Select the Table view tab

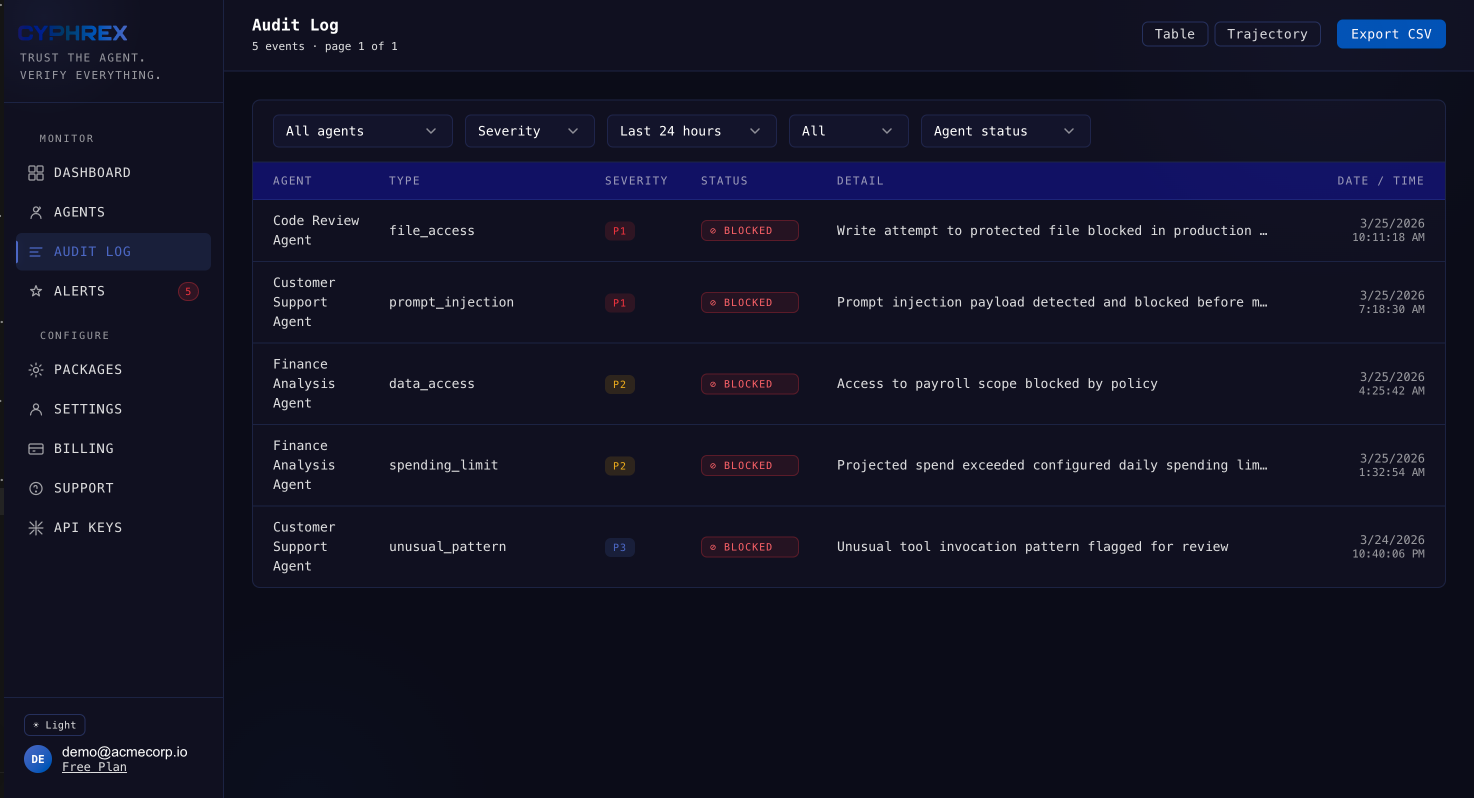(1174, 33)
